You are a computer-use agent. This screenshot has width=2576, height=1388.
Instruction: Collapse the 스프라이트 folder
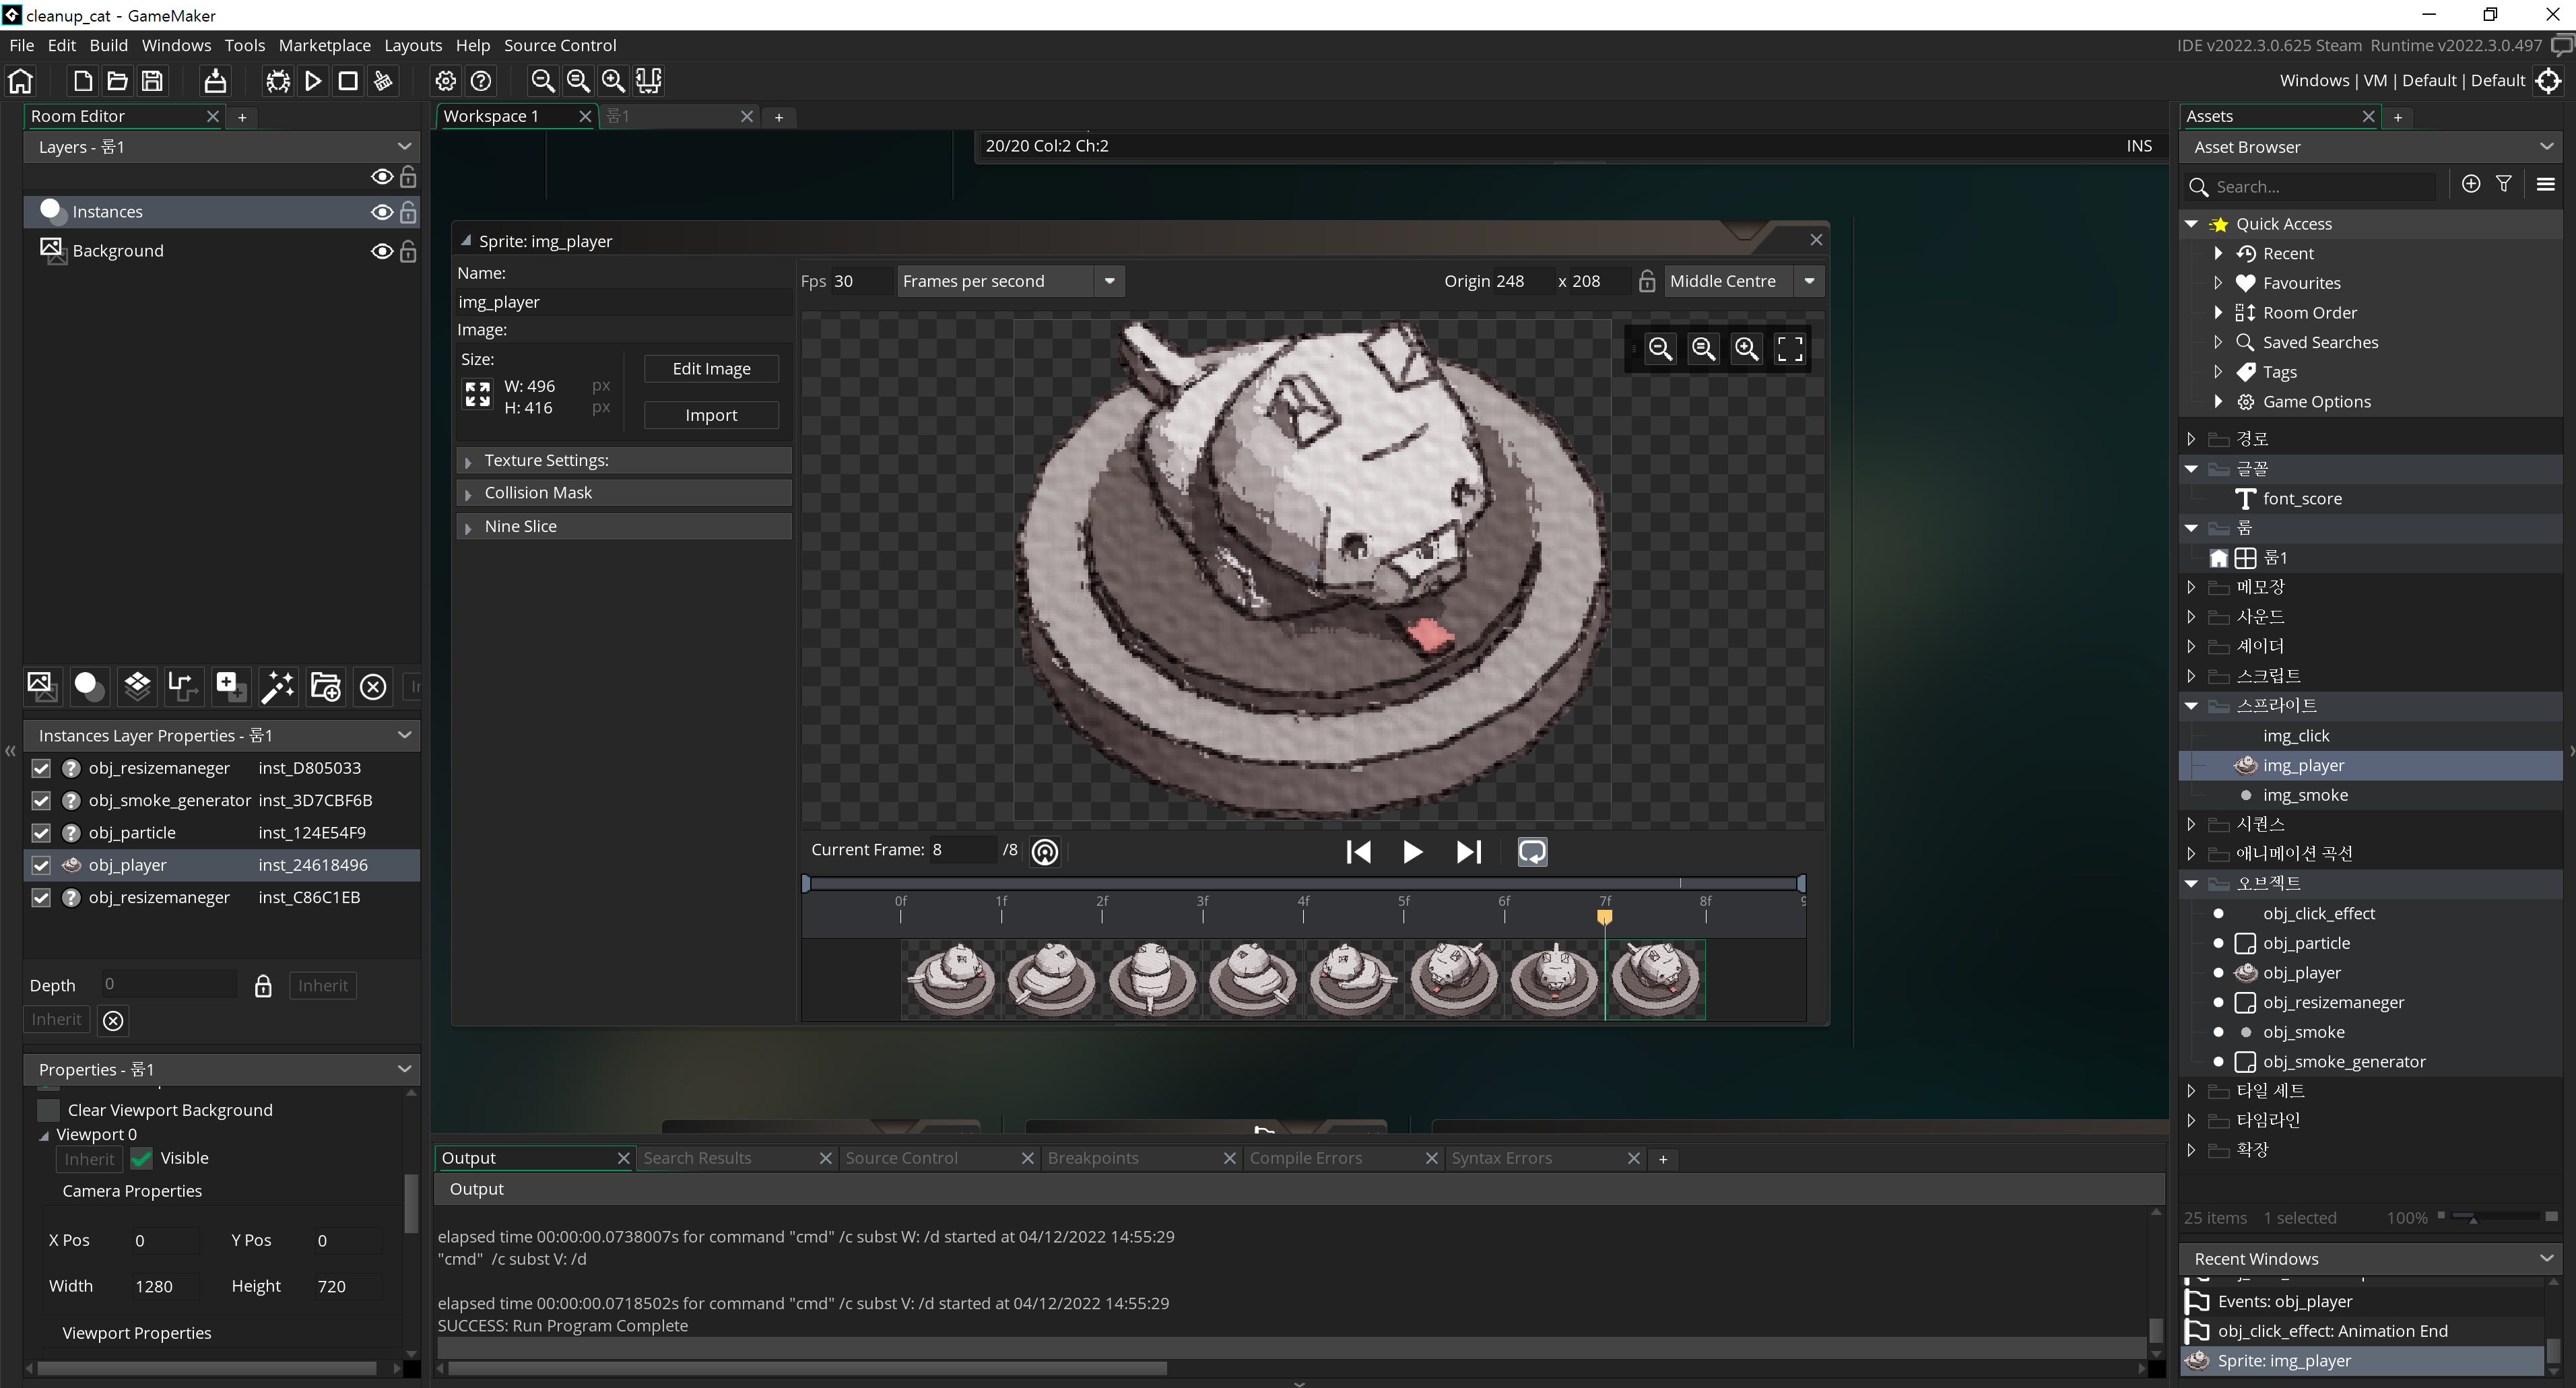2190,706
